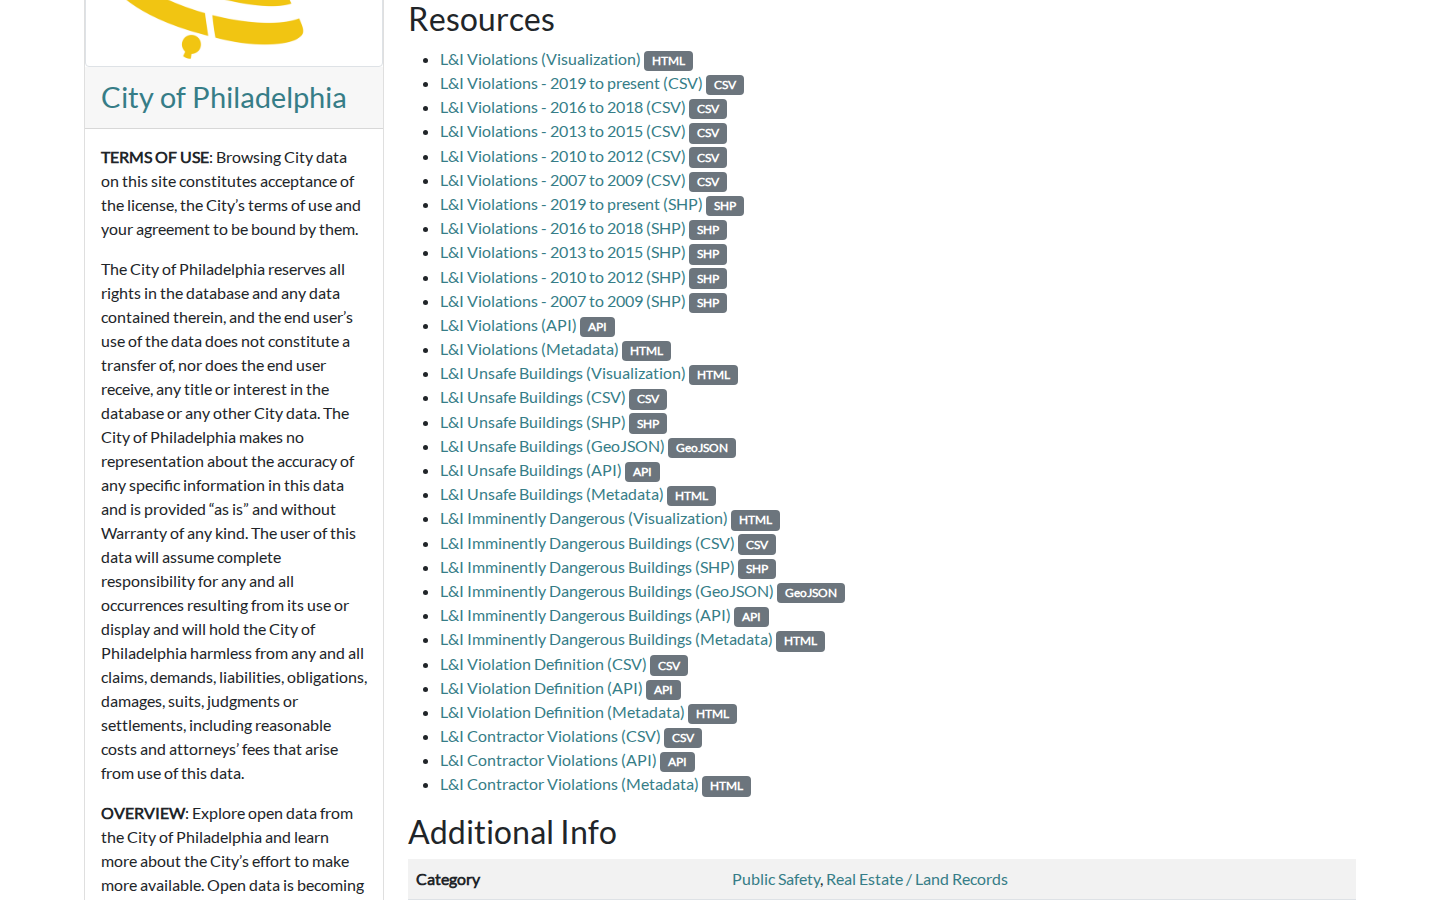
Task: Click the Public Safety category link
Action: point(776,880)
